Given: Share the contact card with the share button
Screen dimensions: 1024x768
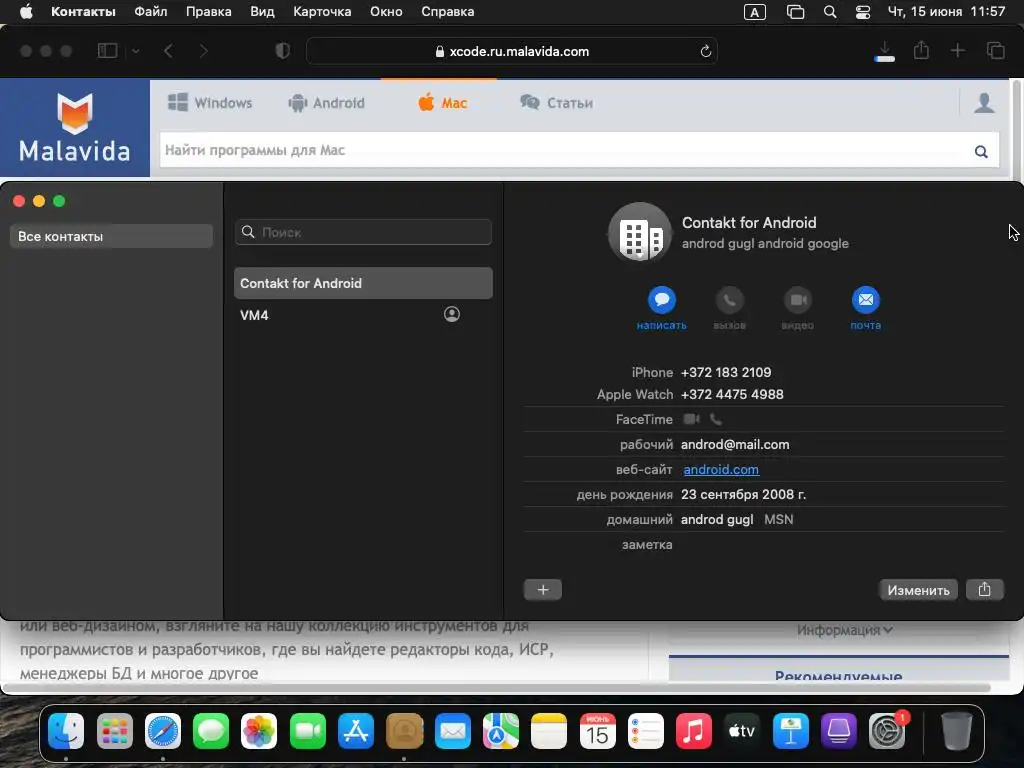Looking at the screenshot, I should (984, 590).
